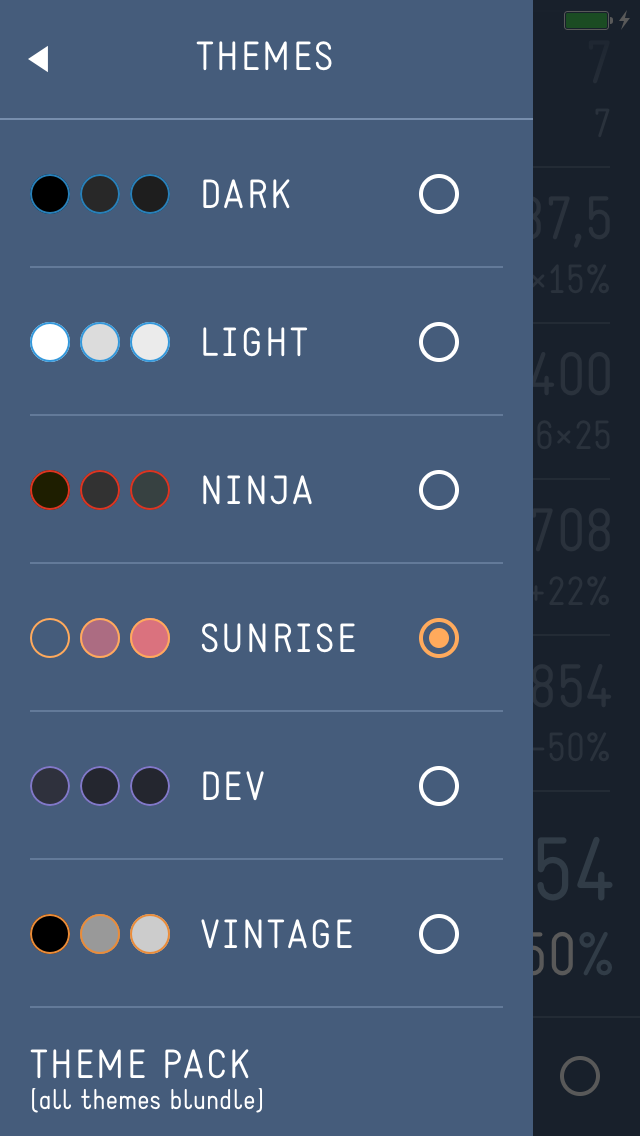Screen dimensions: 640x1136
Task: Select the Dark theme radio button
Action: tap(438, 193)
